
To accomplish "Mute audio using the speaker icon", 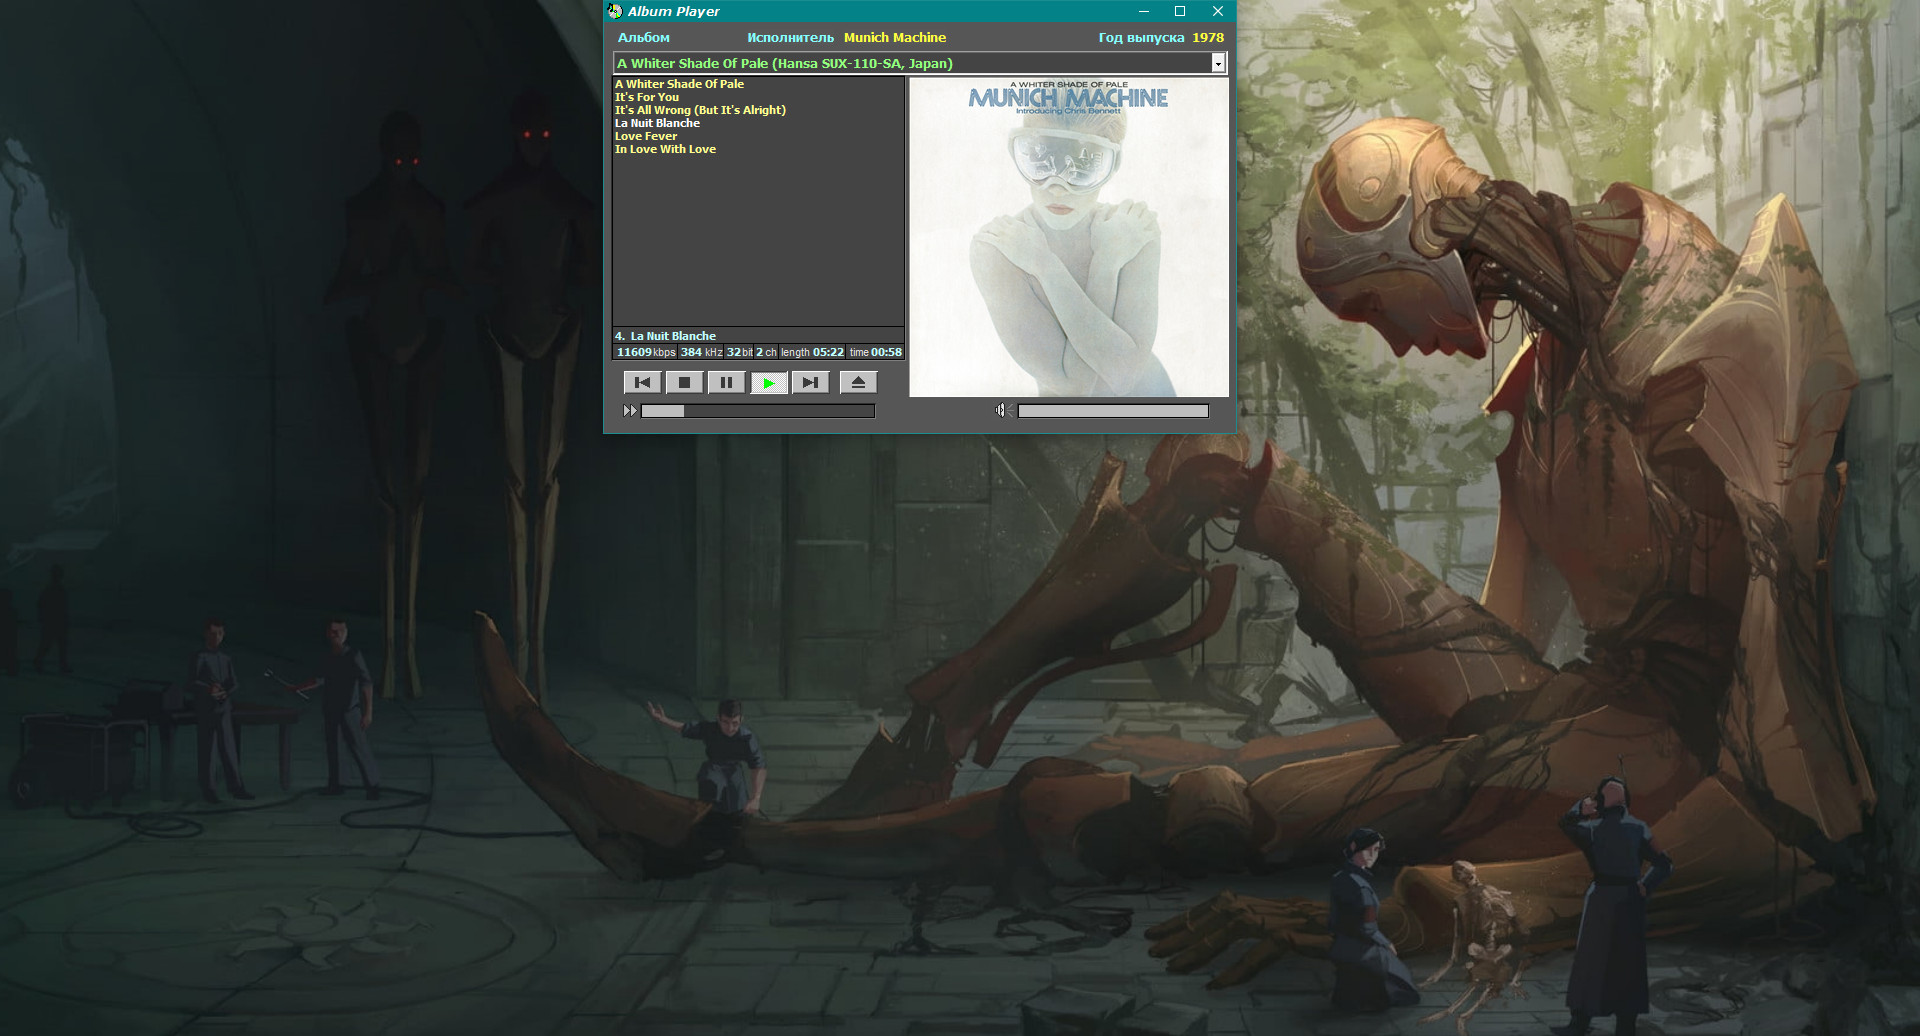I will pyautogui.click(x=1003, y=410).
